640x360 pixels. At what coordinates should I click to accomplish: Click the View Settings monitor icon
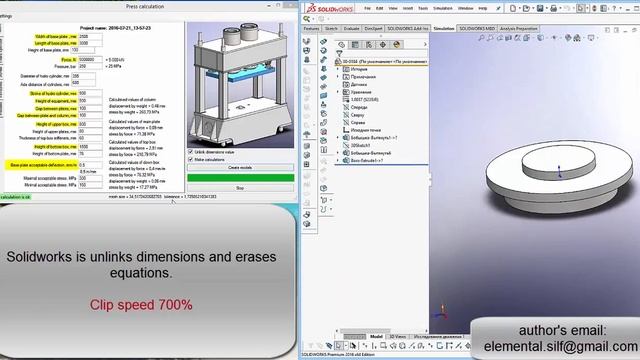coord(591,38)
